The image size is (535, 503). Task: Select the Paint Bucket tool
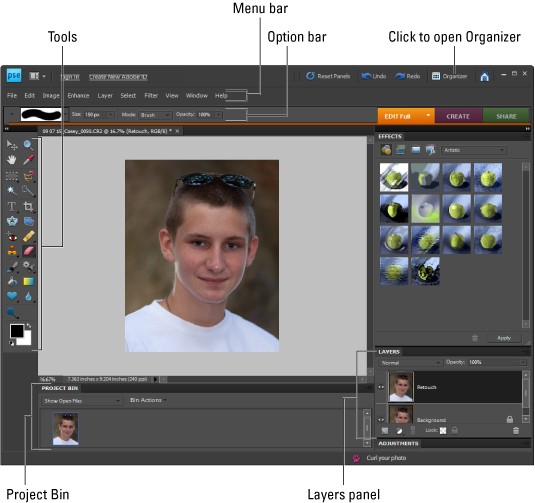pyautogui.click(x=12, y=281)
